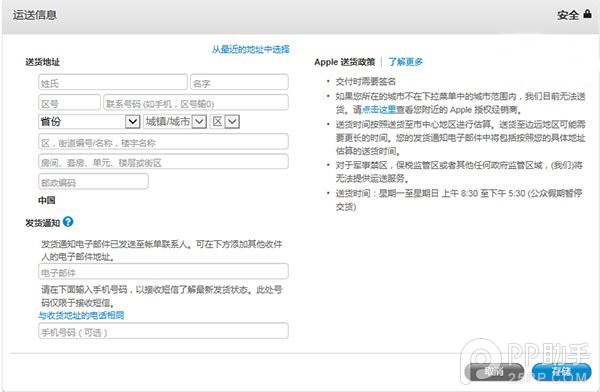Open the 城镇/城市 city dropdown
The image size is (600, 392).
click(x=175, y=122)
